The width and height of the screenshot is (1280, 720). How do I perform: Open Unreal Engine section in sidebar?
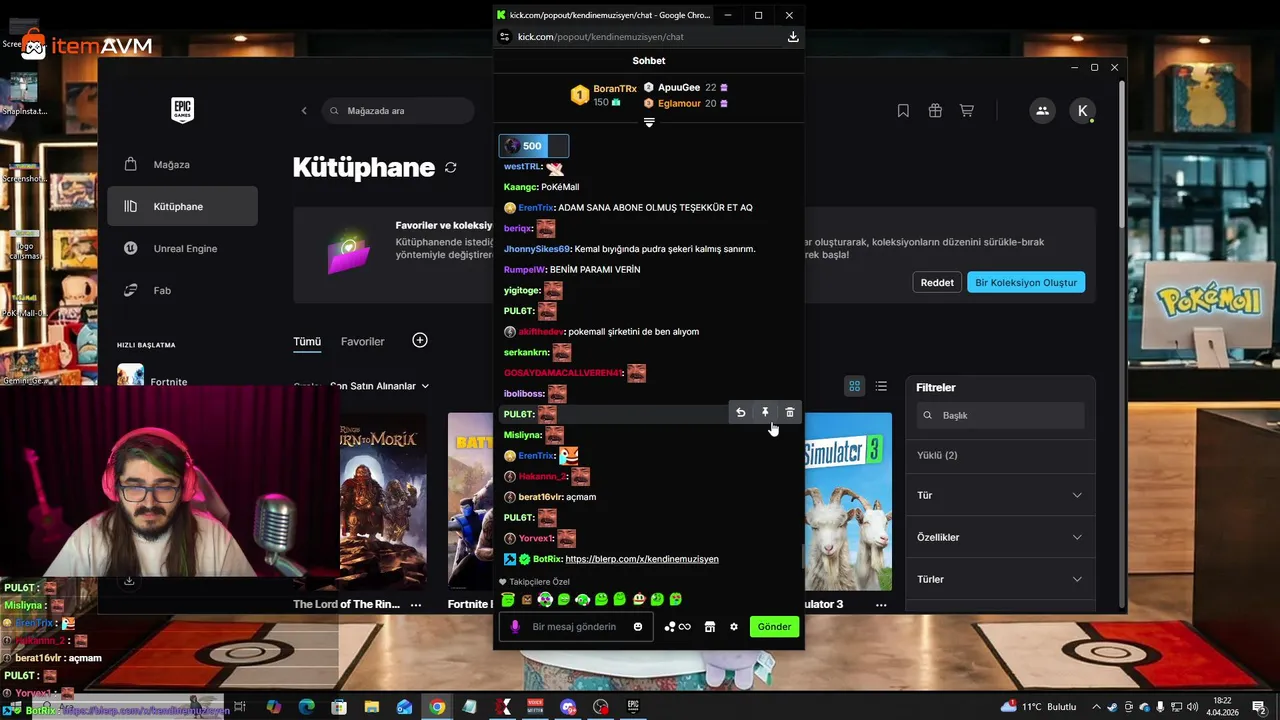pos(182,248)
